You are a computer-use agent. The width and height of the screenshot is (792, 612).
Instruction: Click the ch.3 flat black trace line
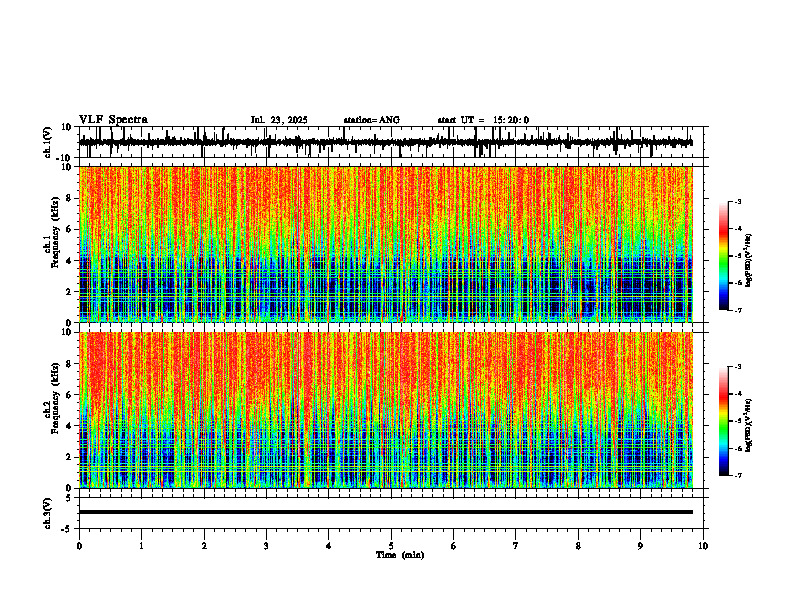pyautogui.click(x=385, y=512)
